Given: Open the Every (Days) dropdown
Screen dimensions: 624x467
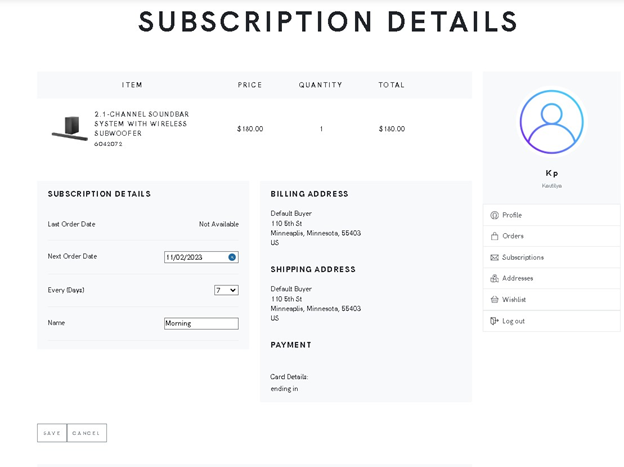Looking at the screenshot, I should pos(226,290).
